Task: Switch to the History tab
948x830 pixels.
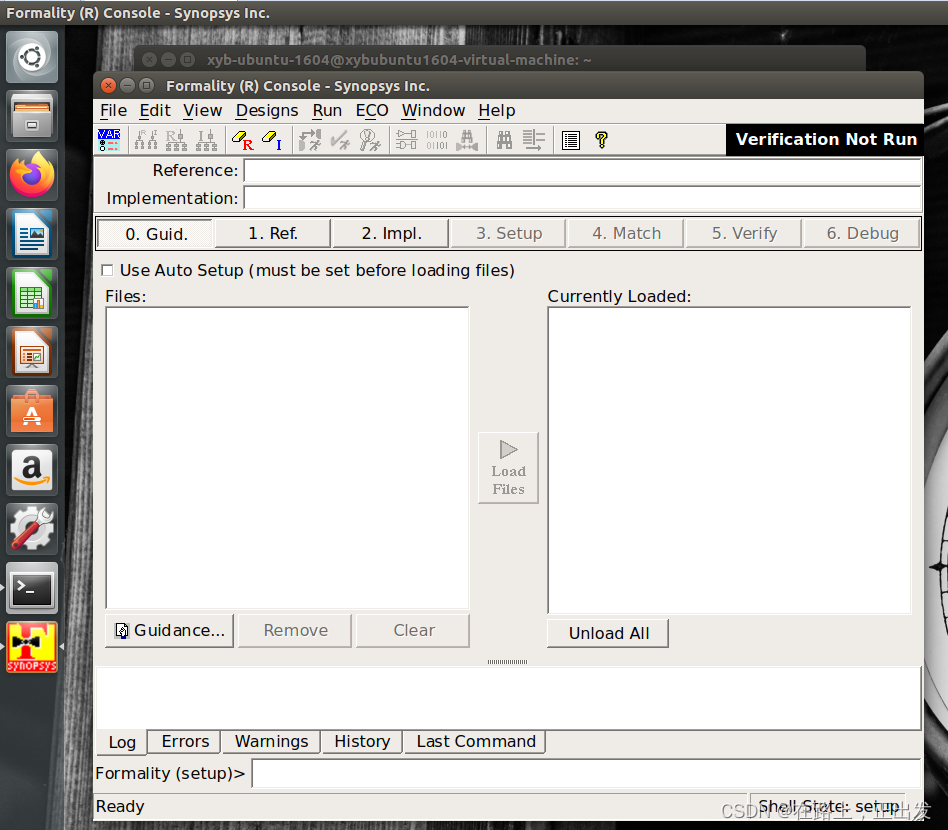Action: [x=362, y=741]
